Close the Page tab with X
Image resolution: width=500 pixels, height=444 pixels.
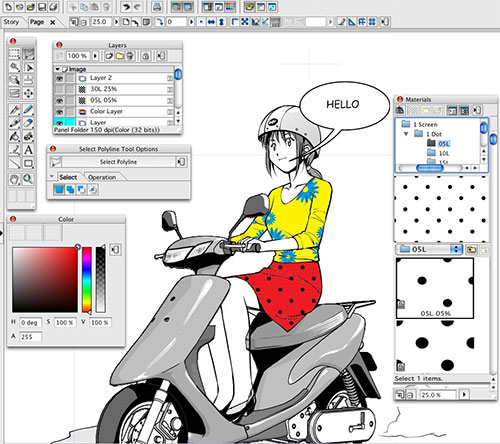tap(53, 22)
